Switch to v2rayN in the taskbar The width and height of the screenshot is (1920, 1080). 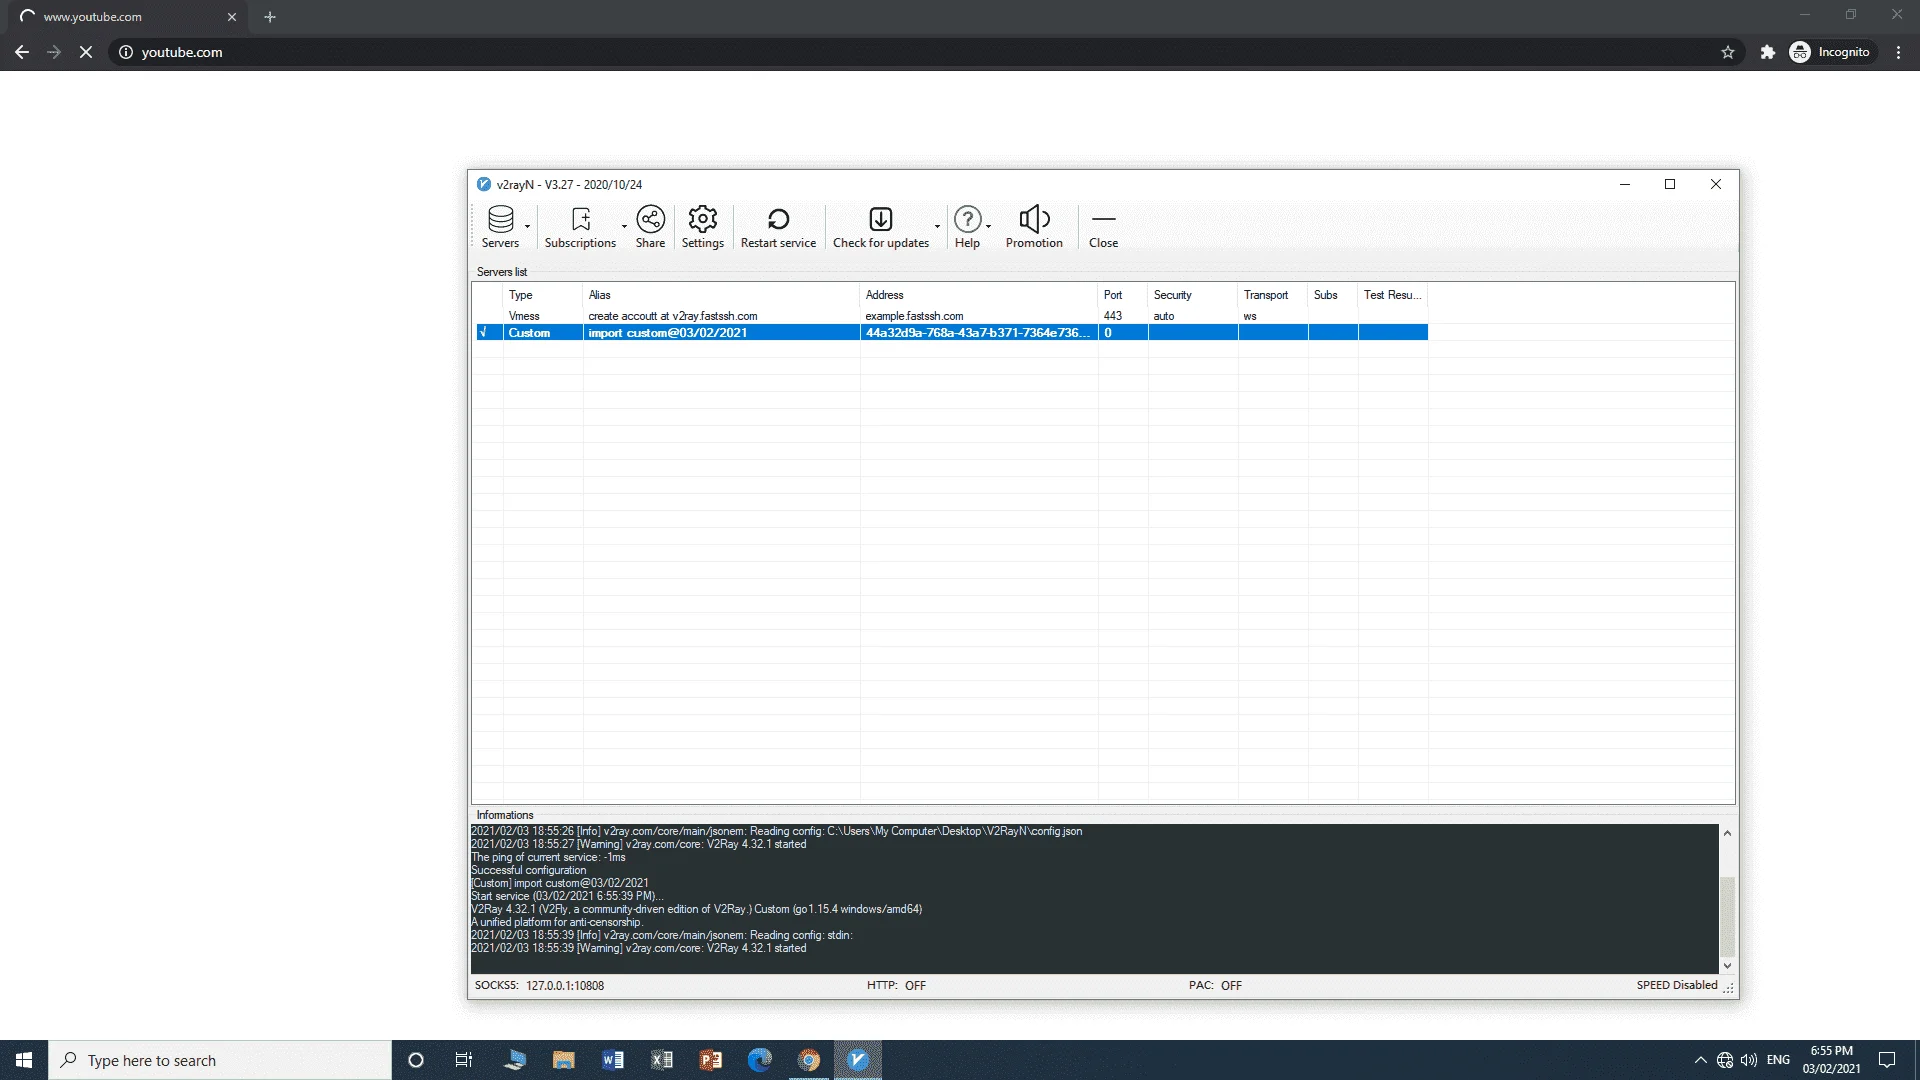tap(858, 1060)
